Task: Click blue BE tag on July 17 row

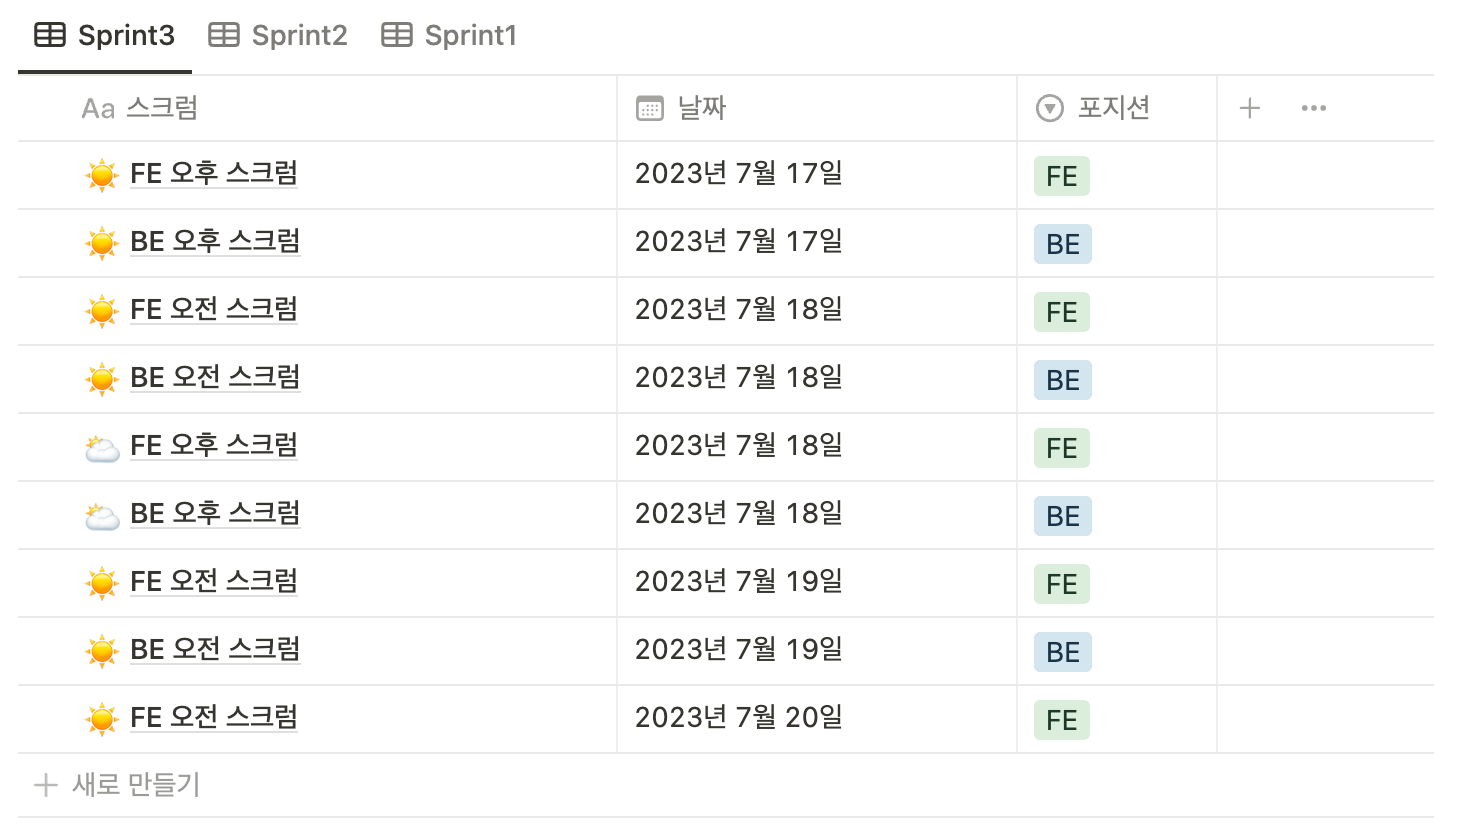Action: (x=1063, y=244)
